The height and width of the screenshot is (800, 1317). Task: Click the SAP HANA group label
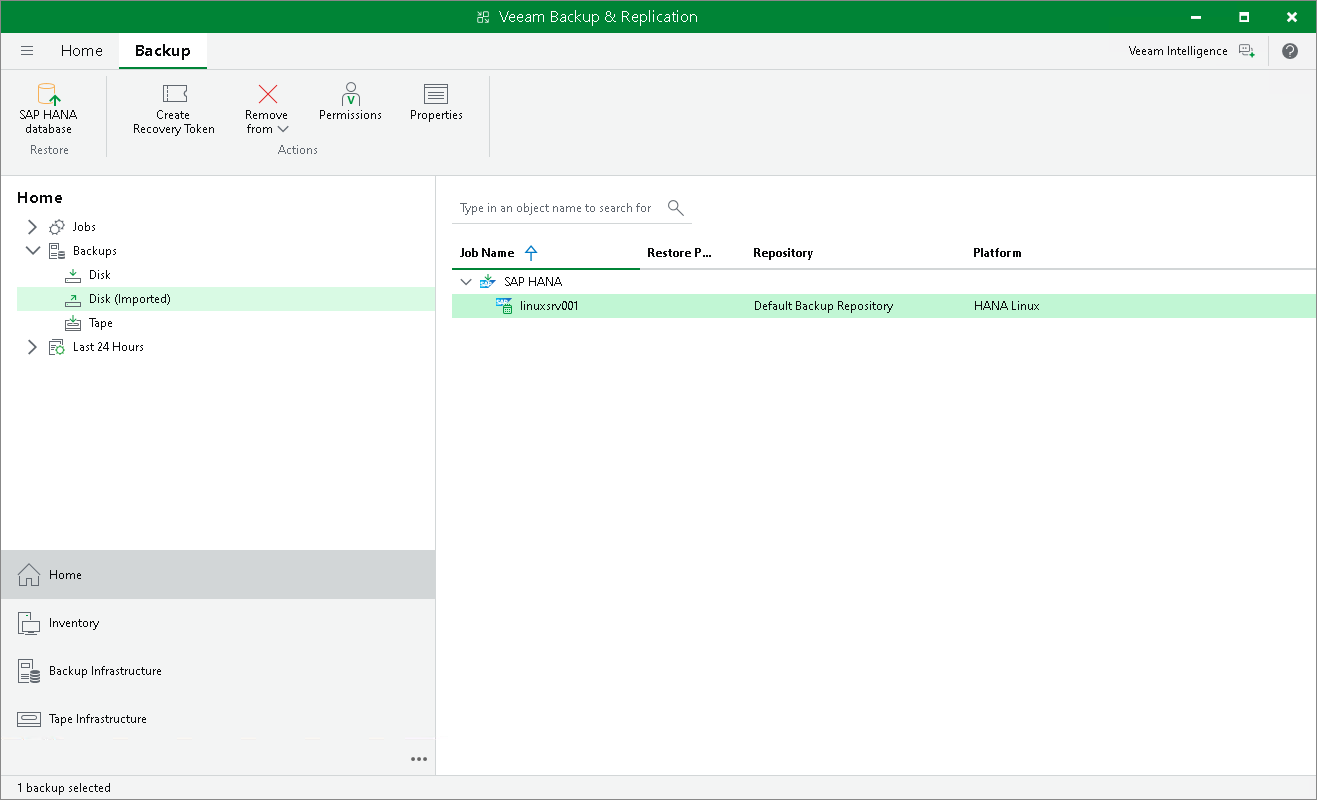pos(533,282)
